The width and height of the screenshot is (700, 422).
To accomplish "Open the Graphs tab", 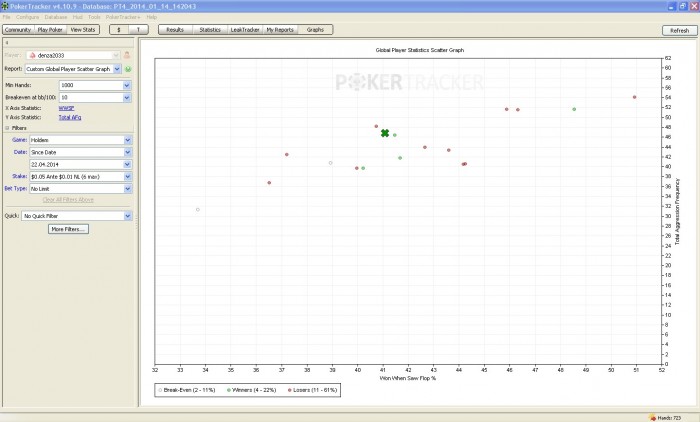I will pos(315,30).
